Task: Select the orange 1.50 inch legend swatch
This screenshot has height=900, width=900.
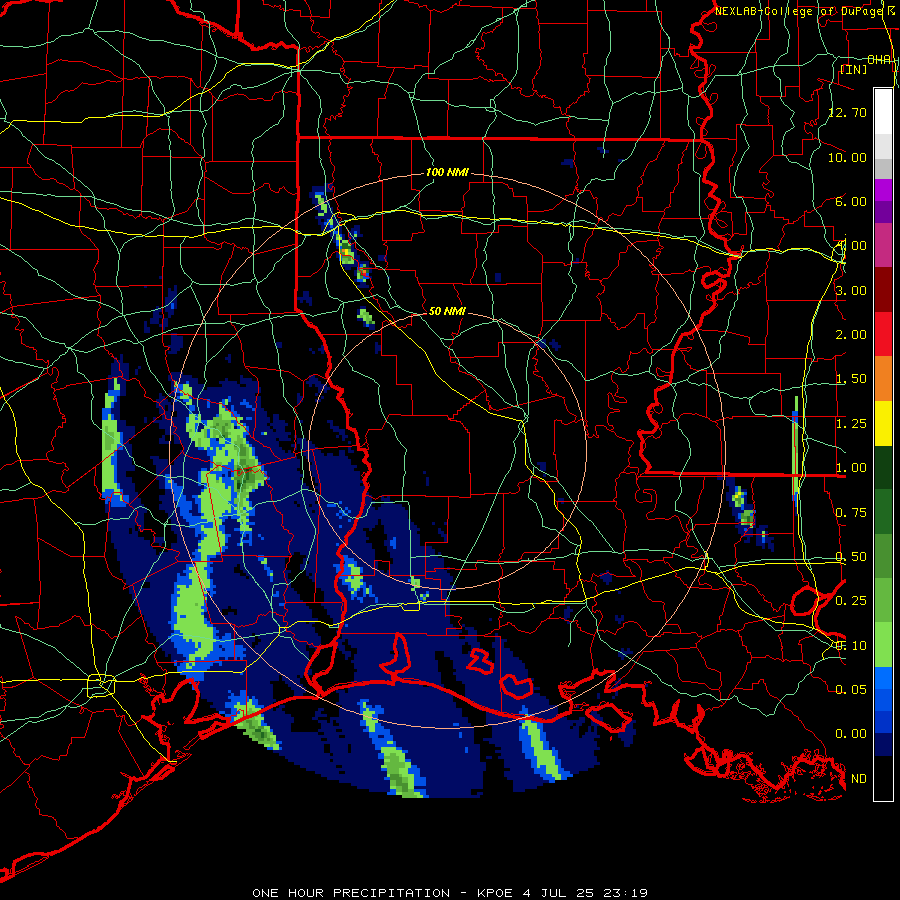Action: pos(883,379)
